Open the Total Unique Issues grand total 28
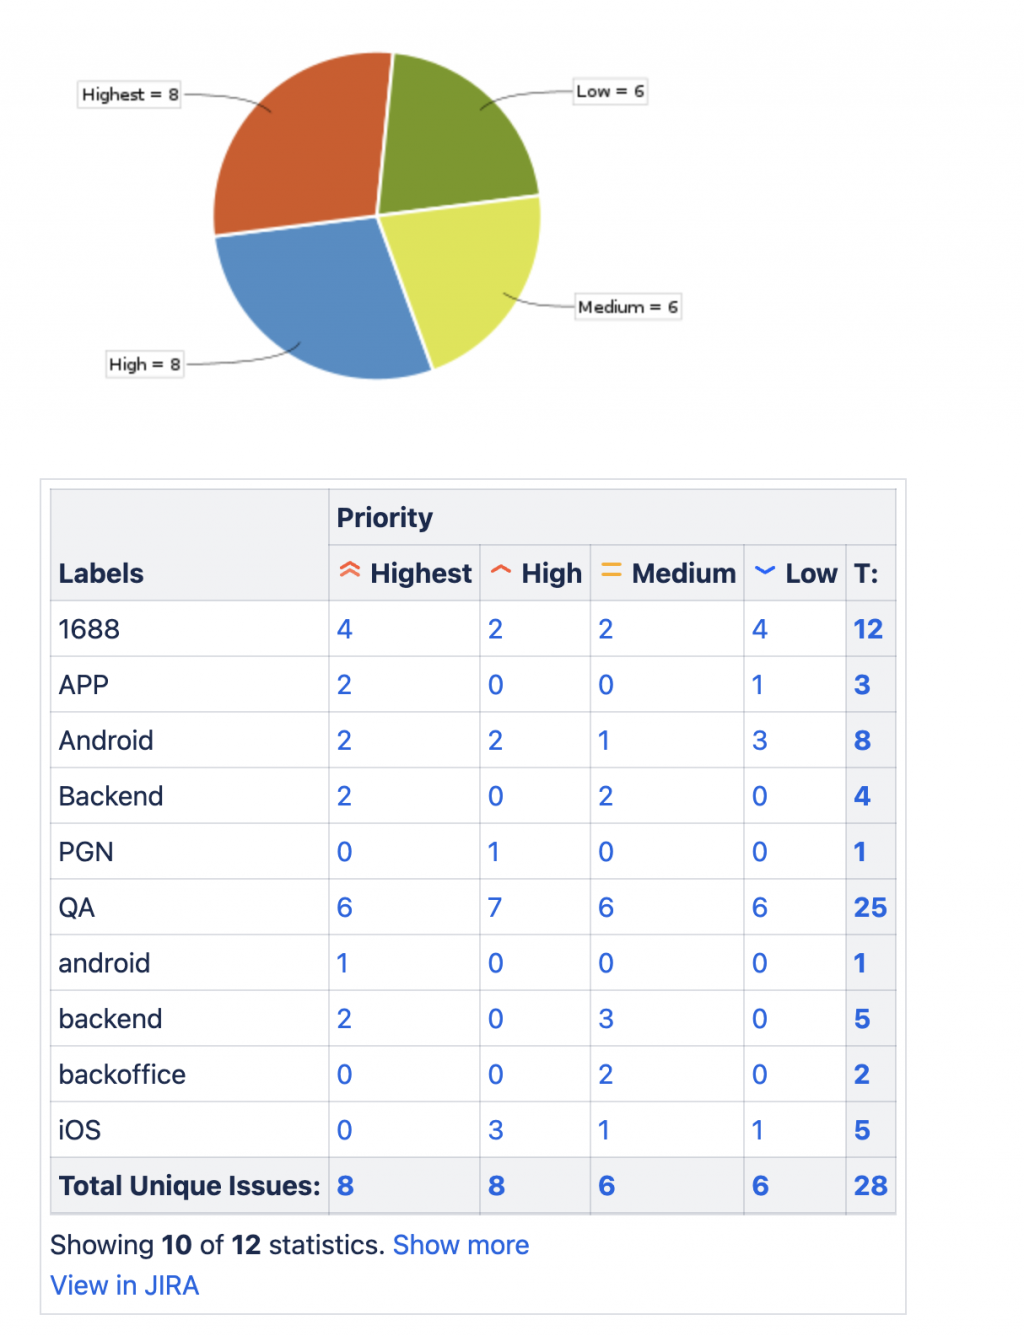Image resolution: width=1024 pixels, height=1336 pixels. [870, 1186]
